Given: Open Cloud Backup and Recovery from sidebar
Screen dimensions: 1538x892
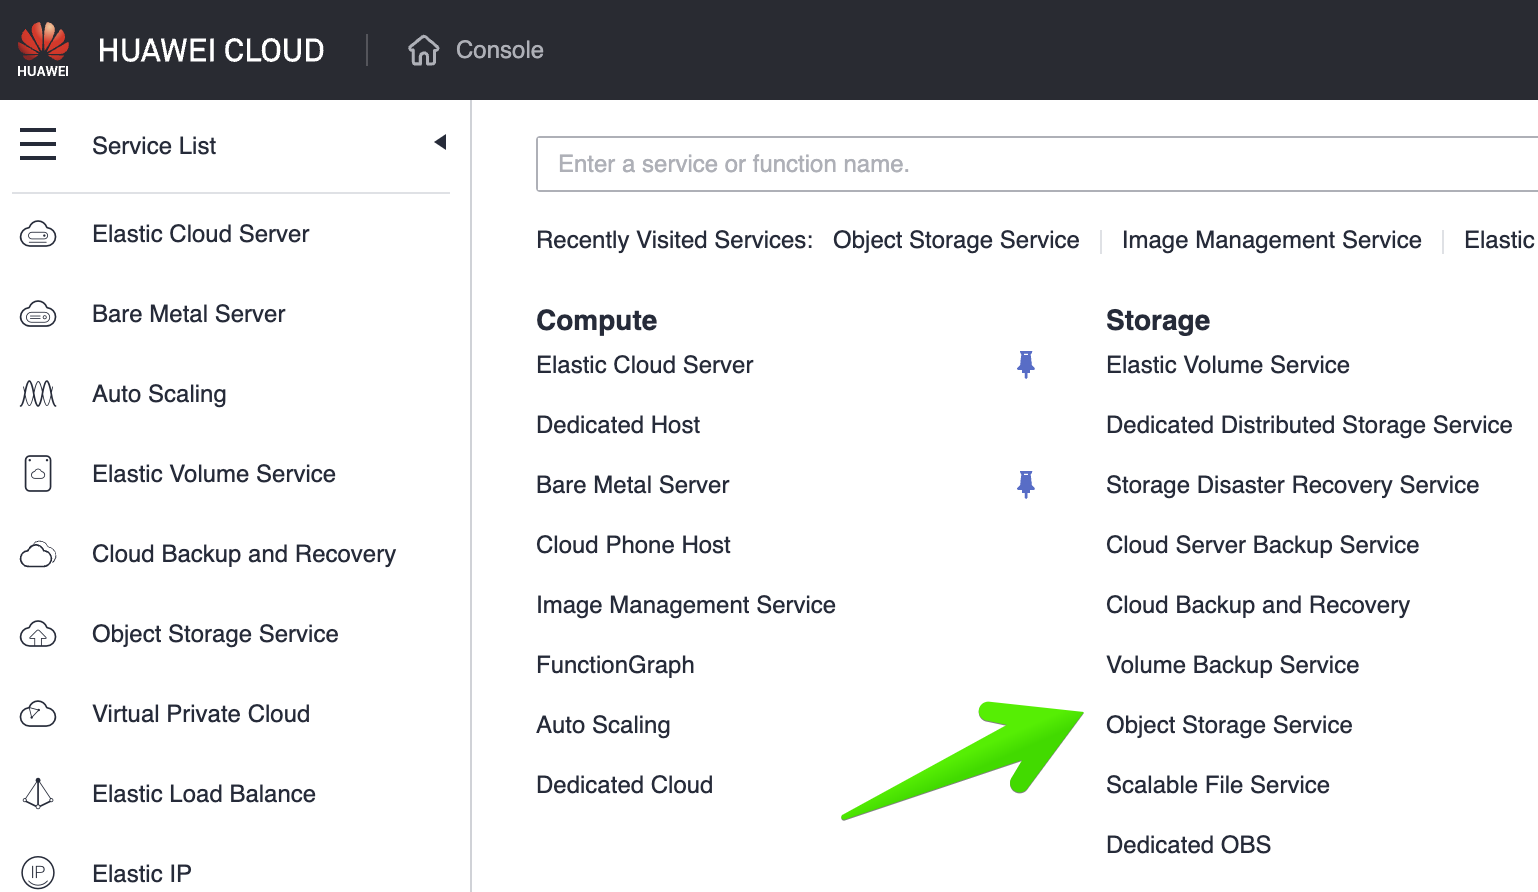Looking at the screenshot, I should [244, 554].
